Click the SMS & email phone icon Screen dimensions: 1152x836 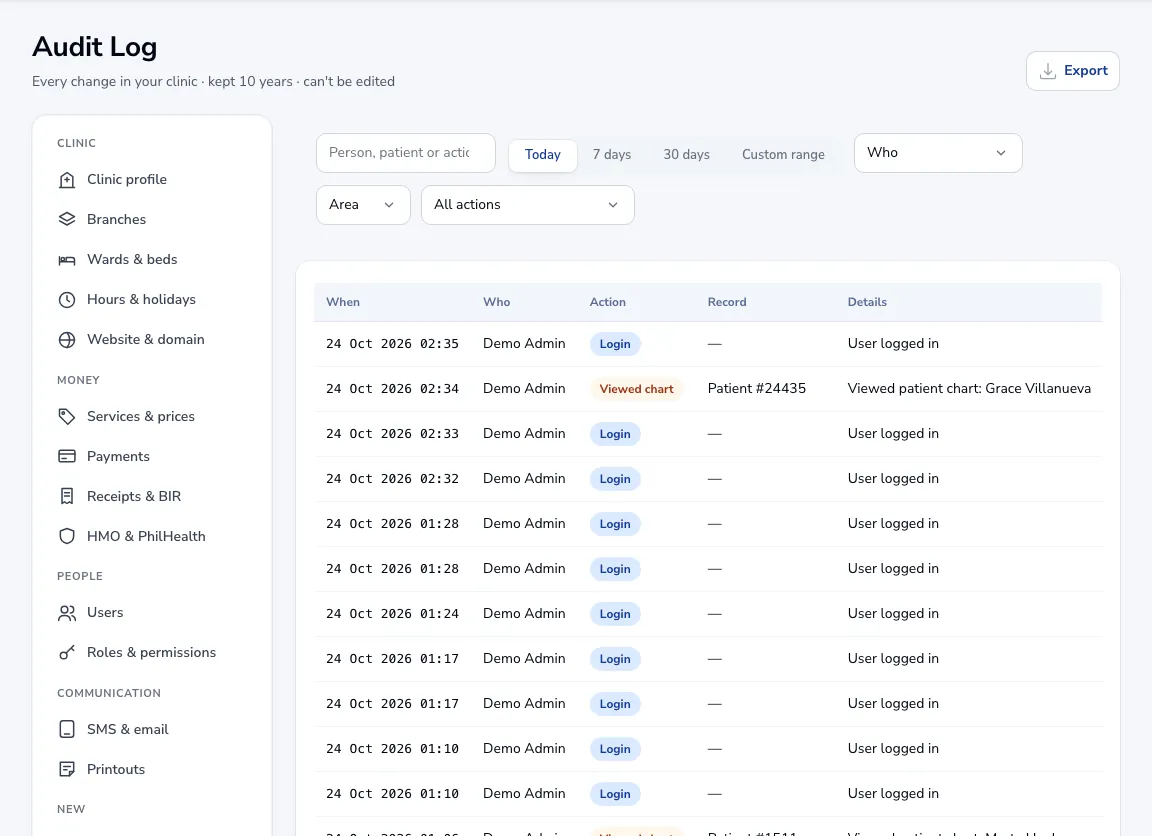pos(67,729)
